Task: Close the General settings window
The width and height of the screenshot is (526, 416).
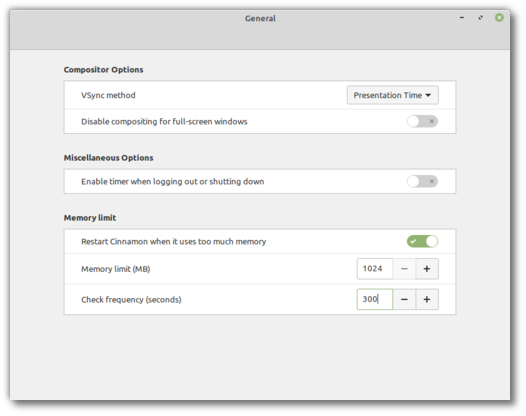Action: click(499, 17)
